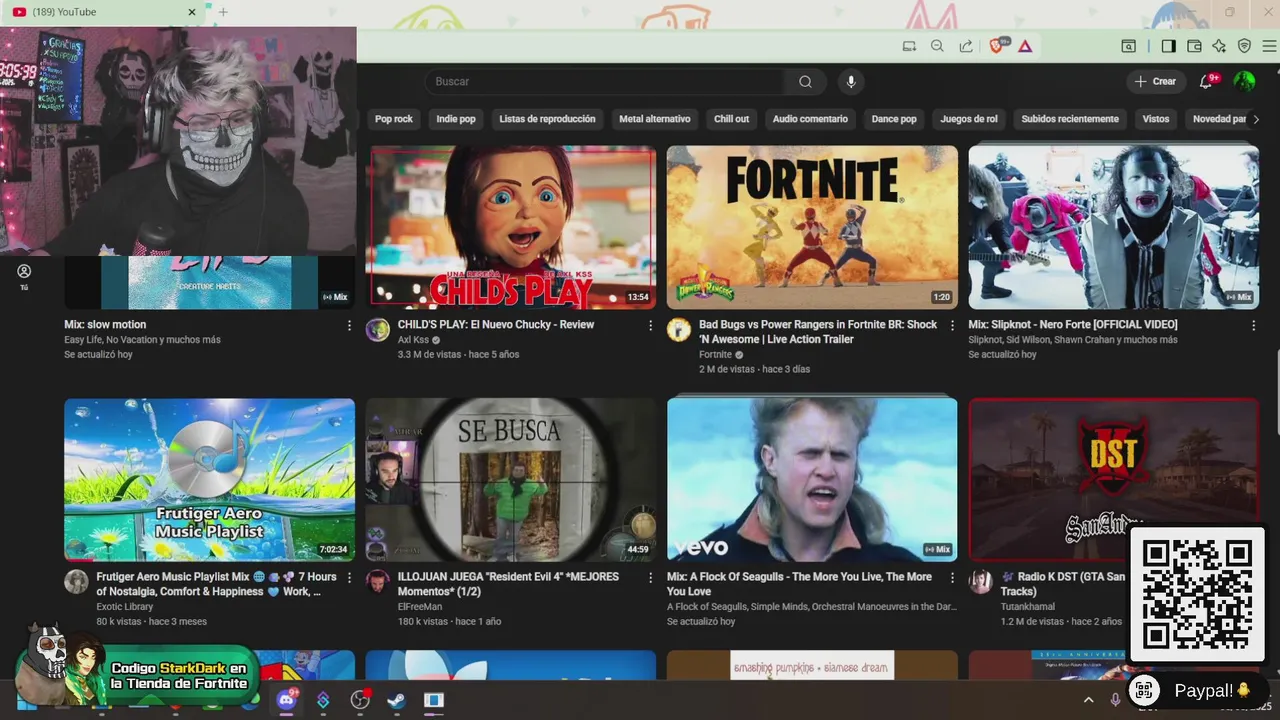
Task: Open the ElFreeMan channel link
Action: pyautogui.click(x=419, y=607)
